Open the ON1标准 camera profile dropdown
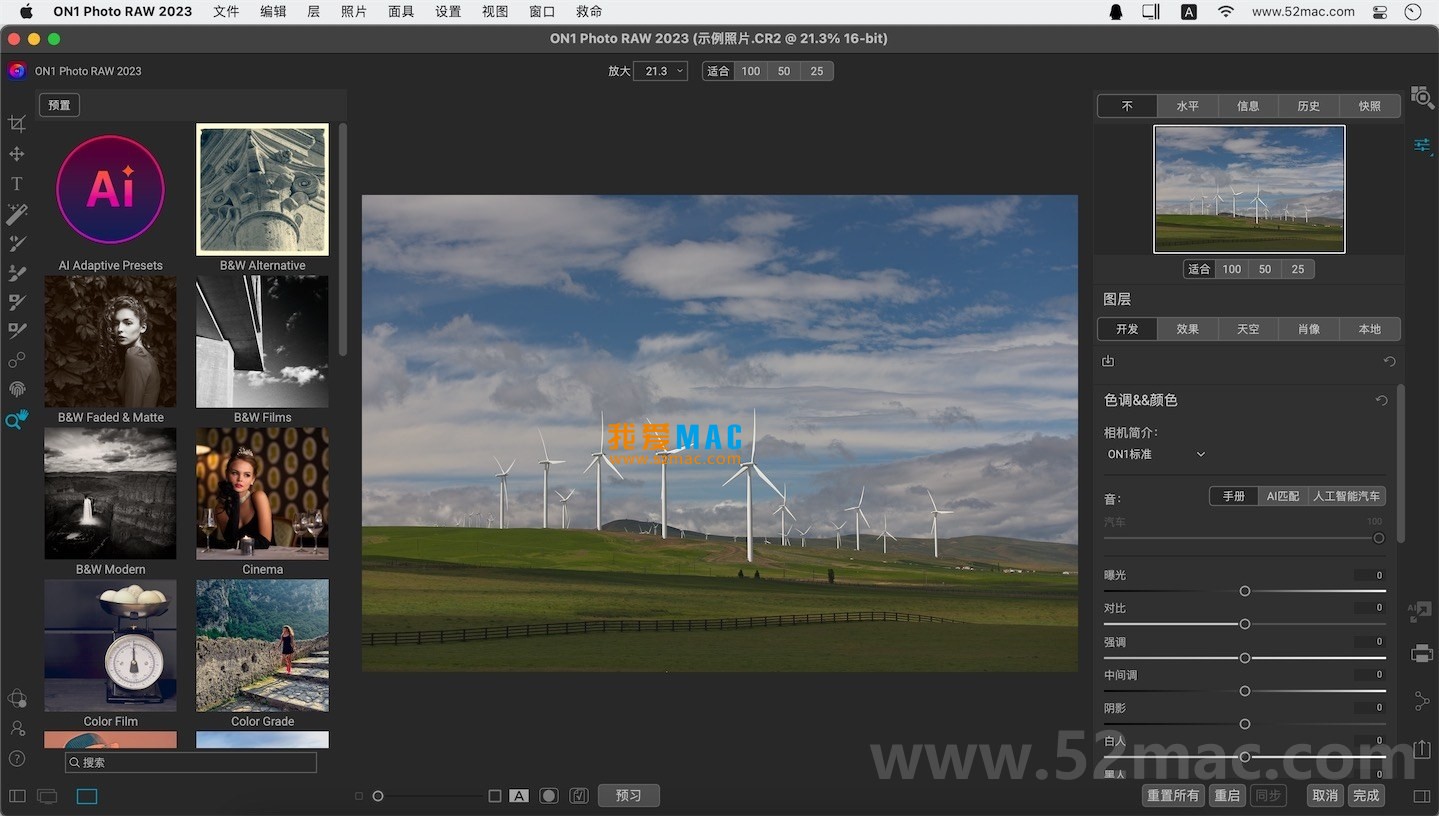 point(1156,454)
